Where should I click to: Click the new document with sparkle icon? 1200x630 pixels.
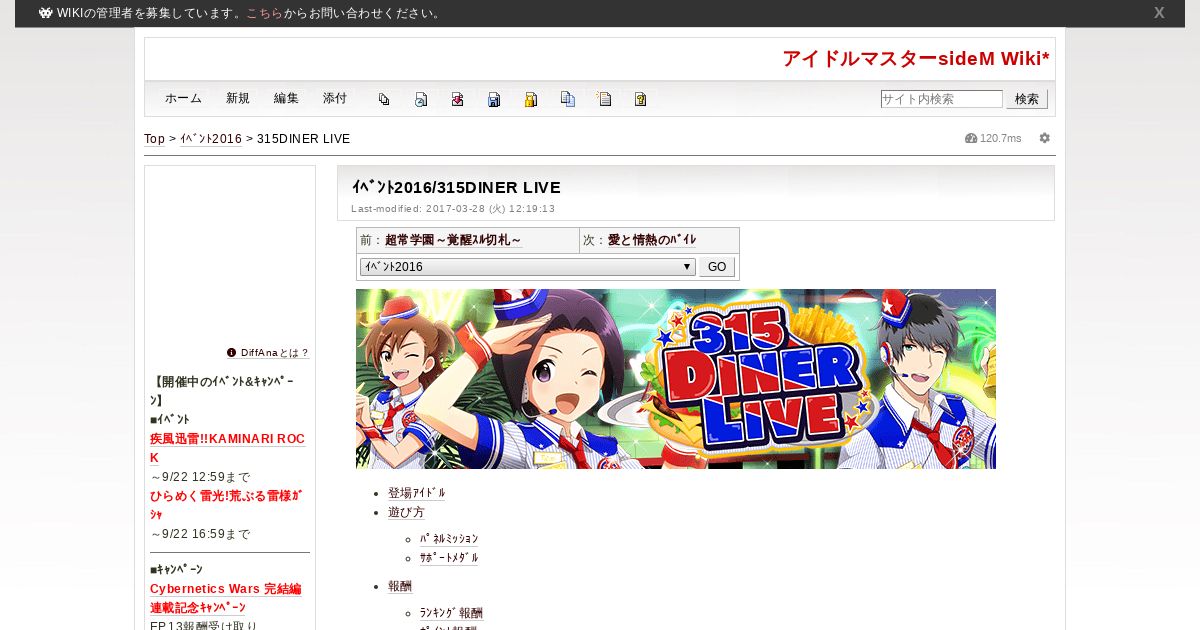tap(604, 99)
